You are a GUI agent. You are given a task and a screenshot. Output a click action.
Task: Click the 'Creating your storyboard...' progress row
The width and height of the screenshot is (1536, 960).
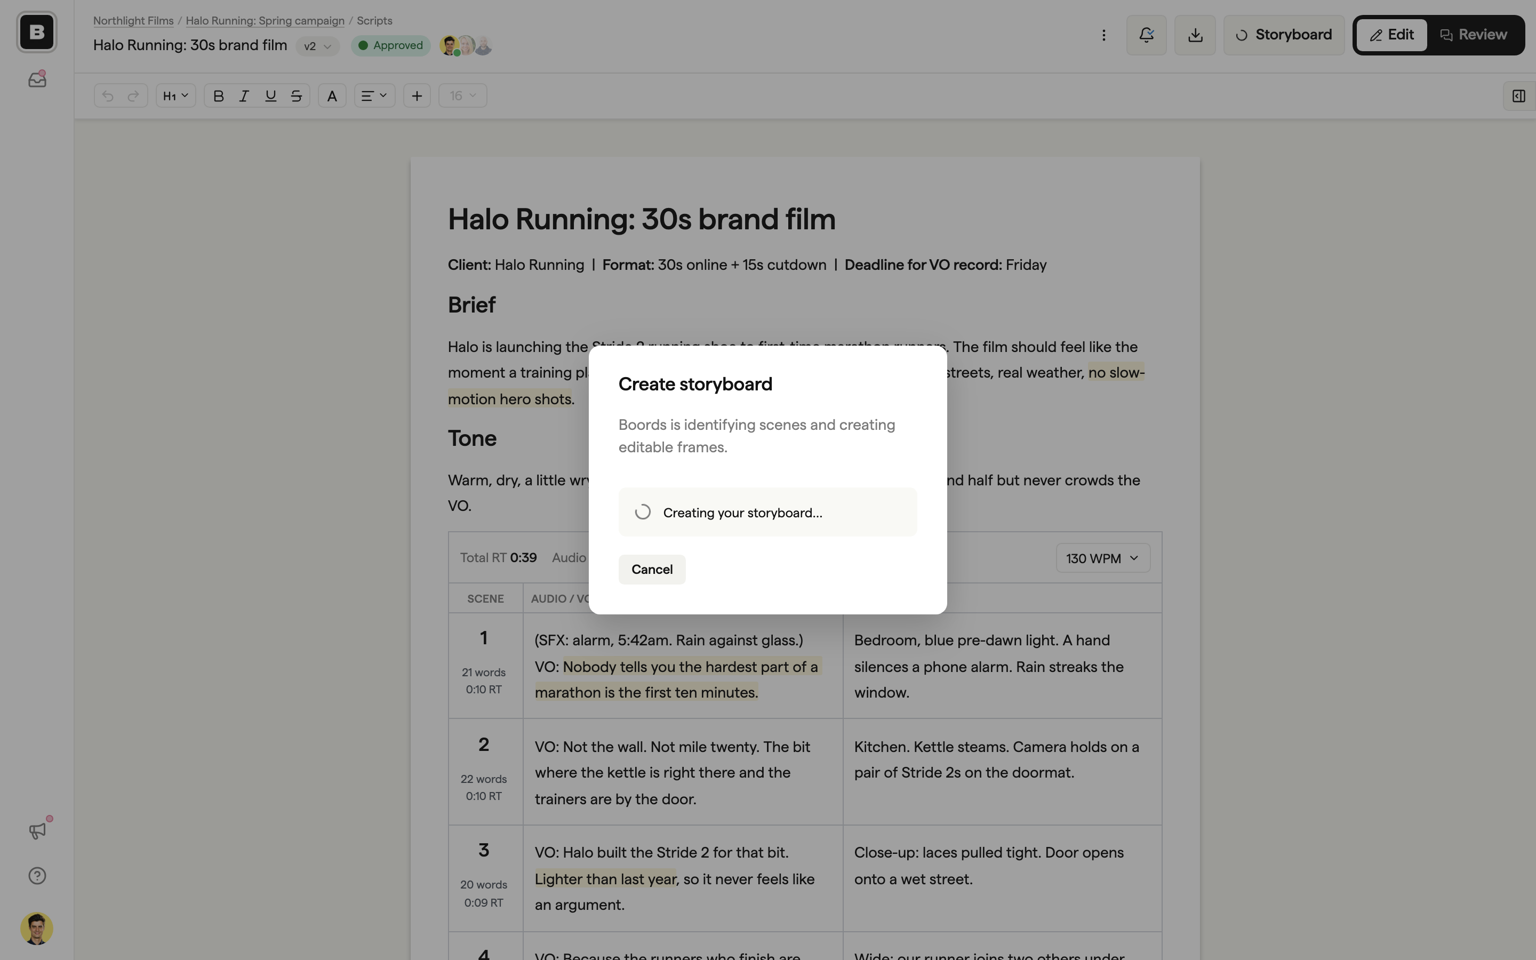[767, 512]
